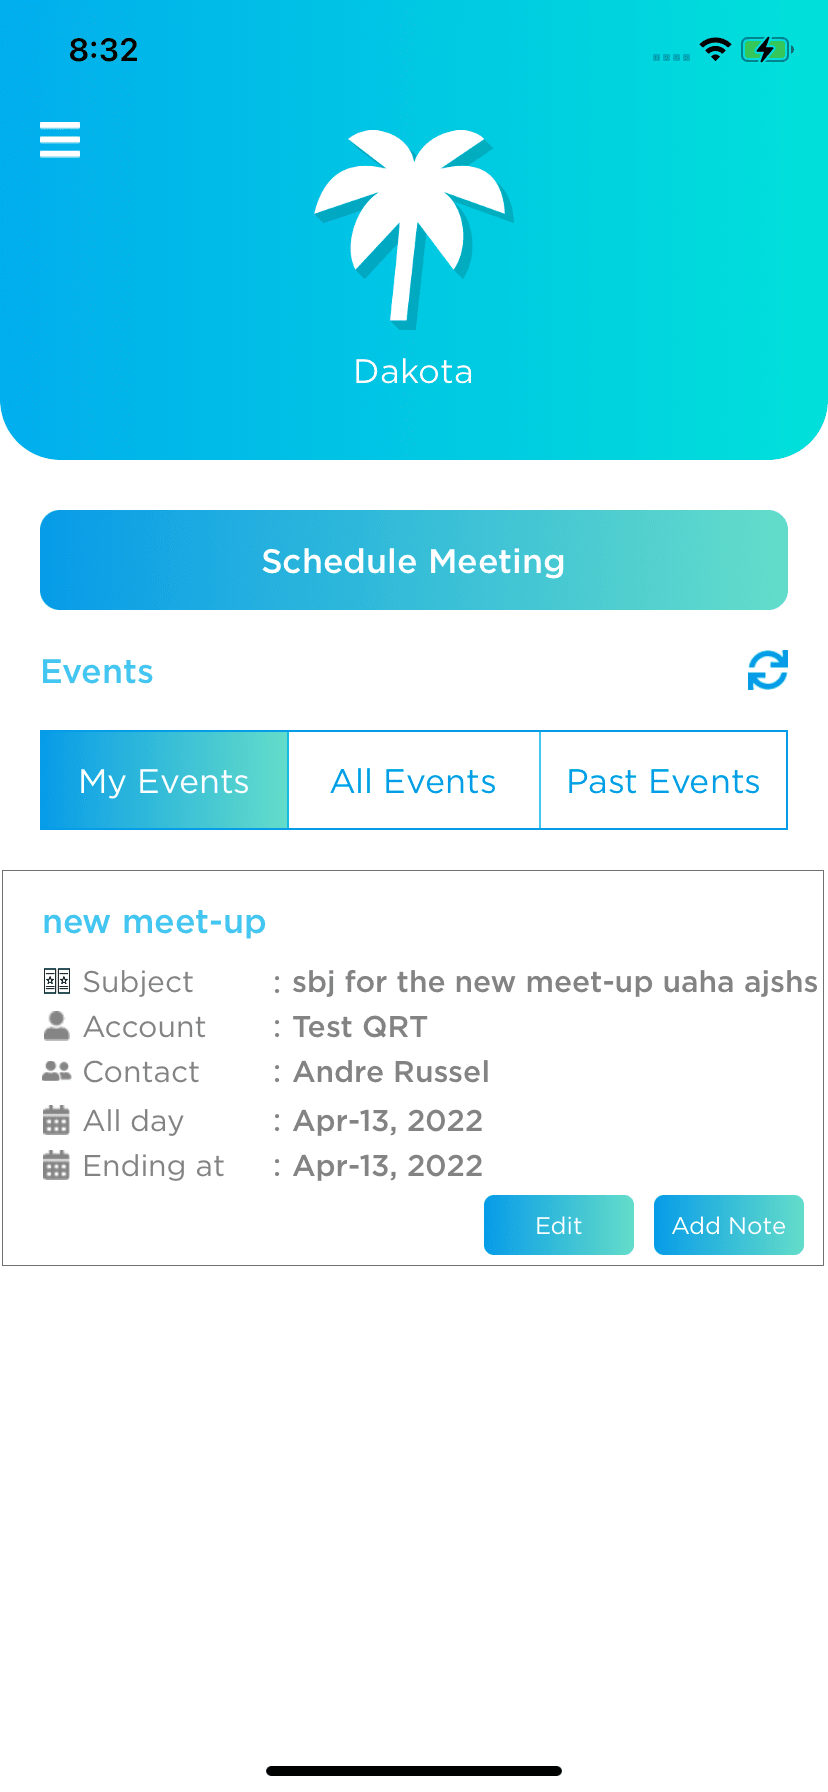Tap the Dakota profile name

click(x=414, y=371)
